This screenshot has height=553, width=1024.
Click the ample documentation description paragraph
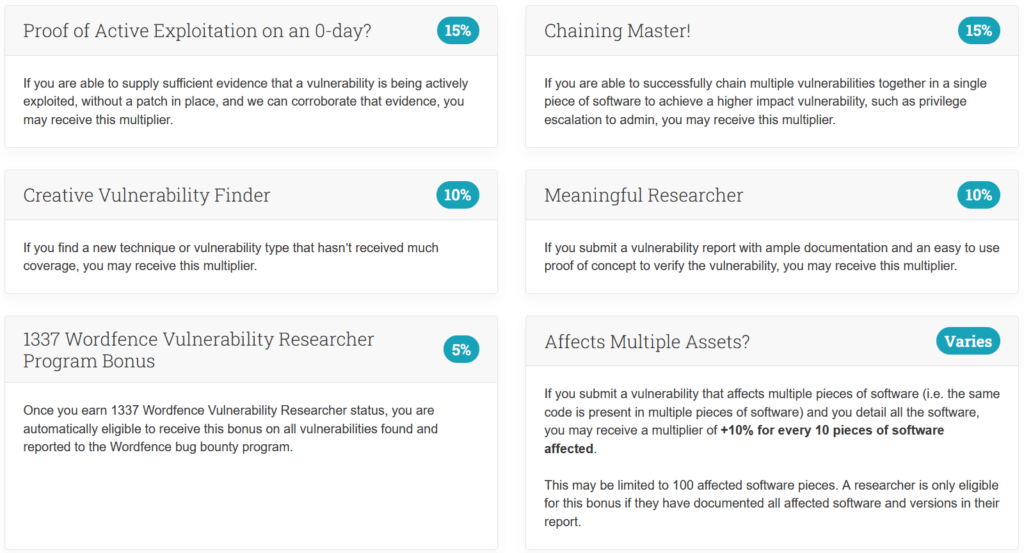(772, 257)
